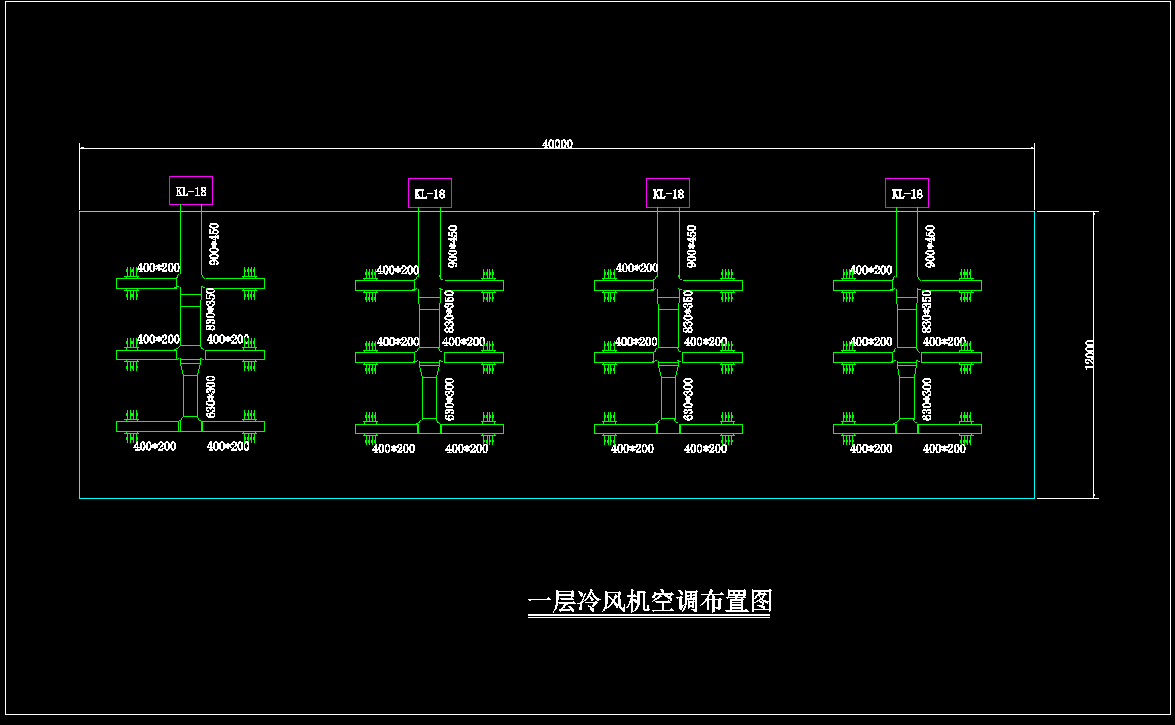
Task: Click the 12000 vertical dimension text
Action: tap(1090, 355)
